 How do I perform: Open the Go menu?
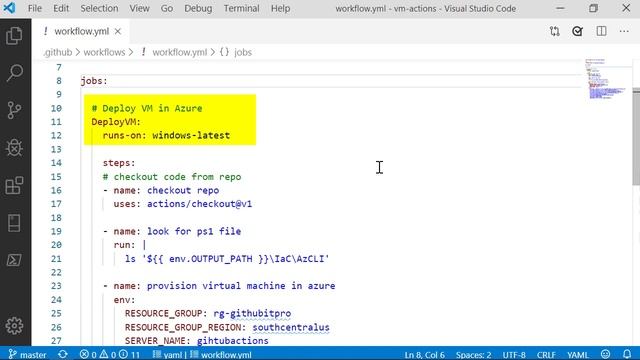(x=167, y=8)
